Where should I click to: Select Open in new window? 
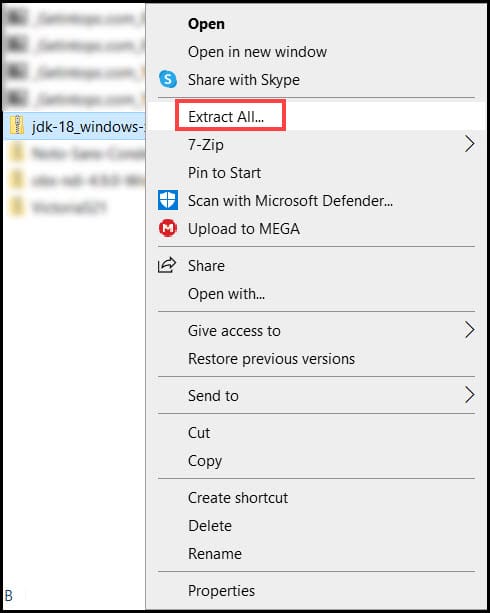pos(257,52)
